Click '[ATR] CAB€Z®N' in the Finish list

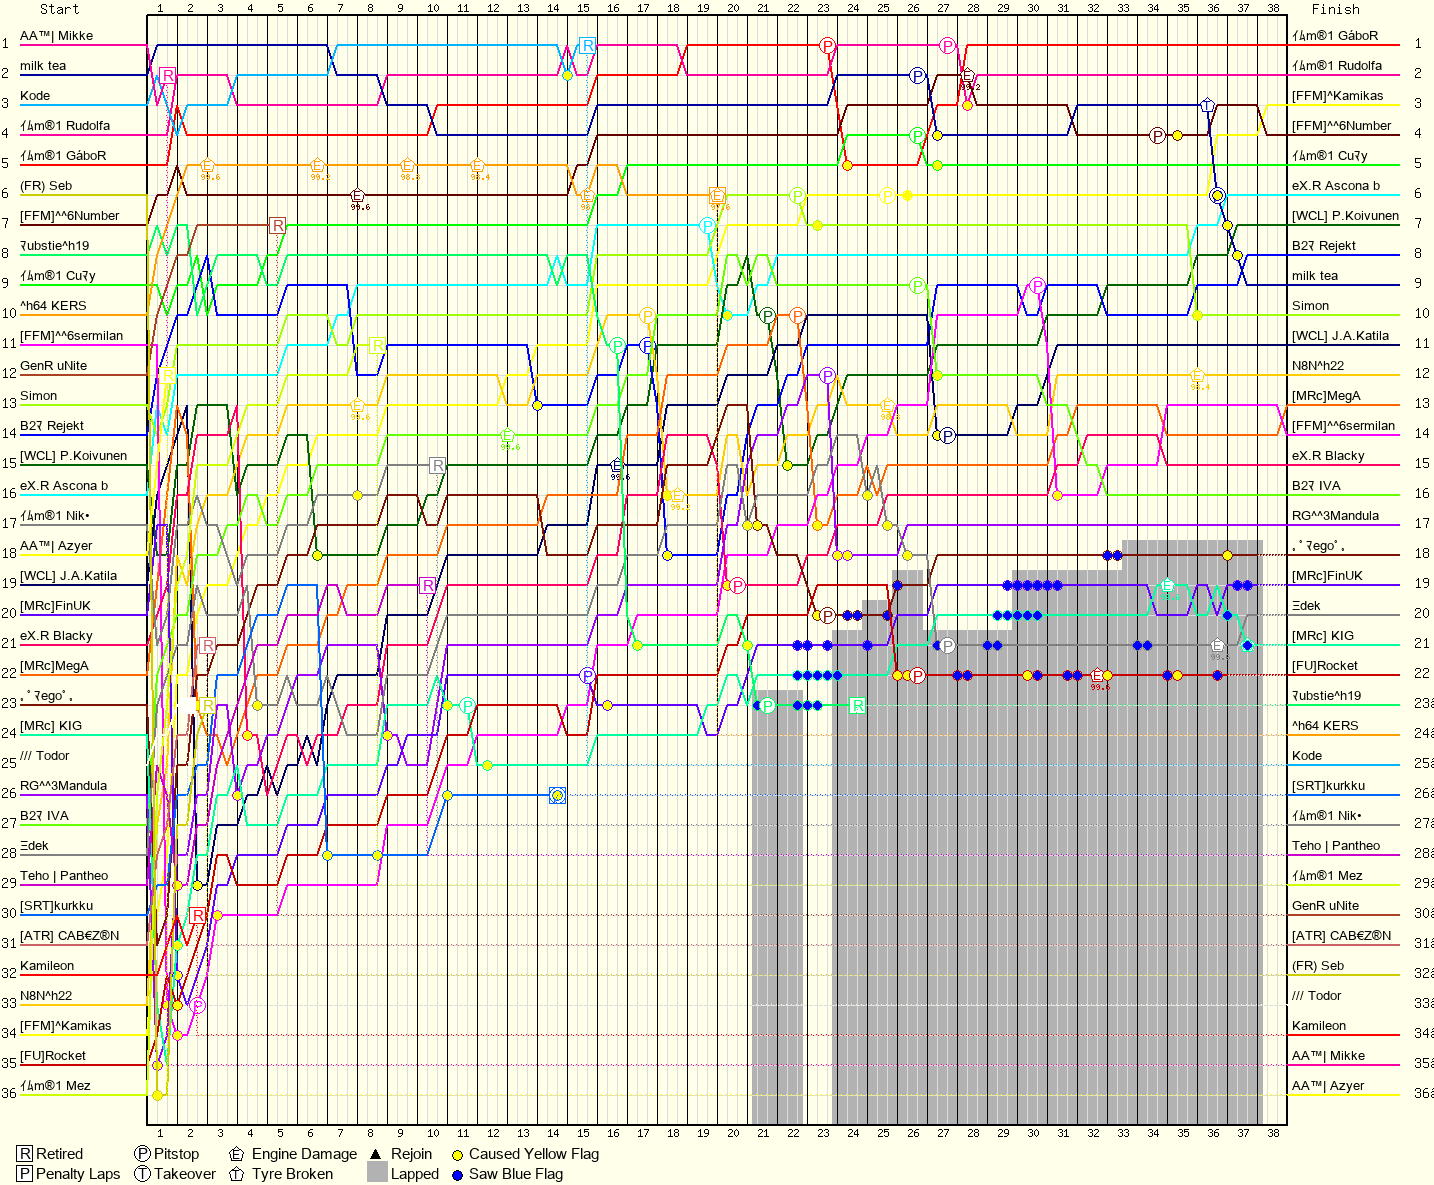pyautogui.click(x=1341, y=935)
